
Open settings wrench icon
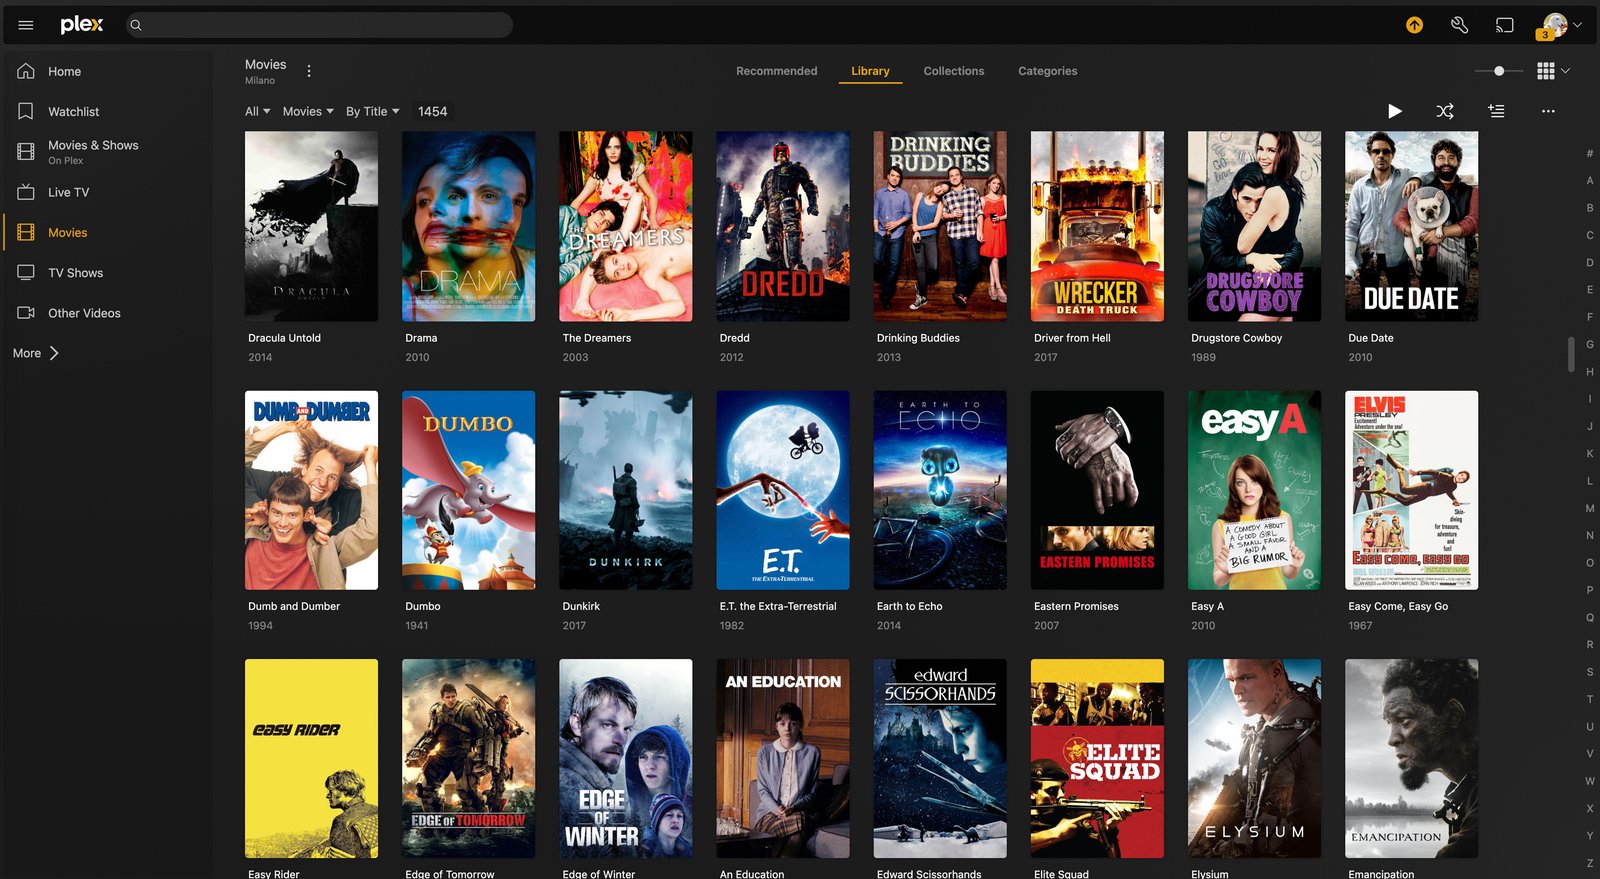pyautogui.click(x=1459, y=25)
